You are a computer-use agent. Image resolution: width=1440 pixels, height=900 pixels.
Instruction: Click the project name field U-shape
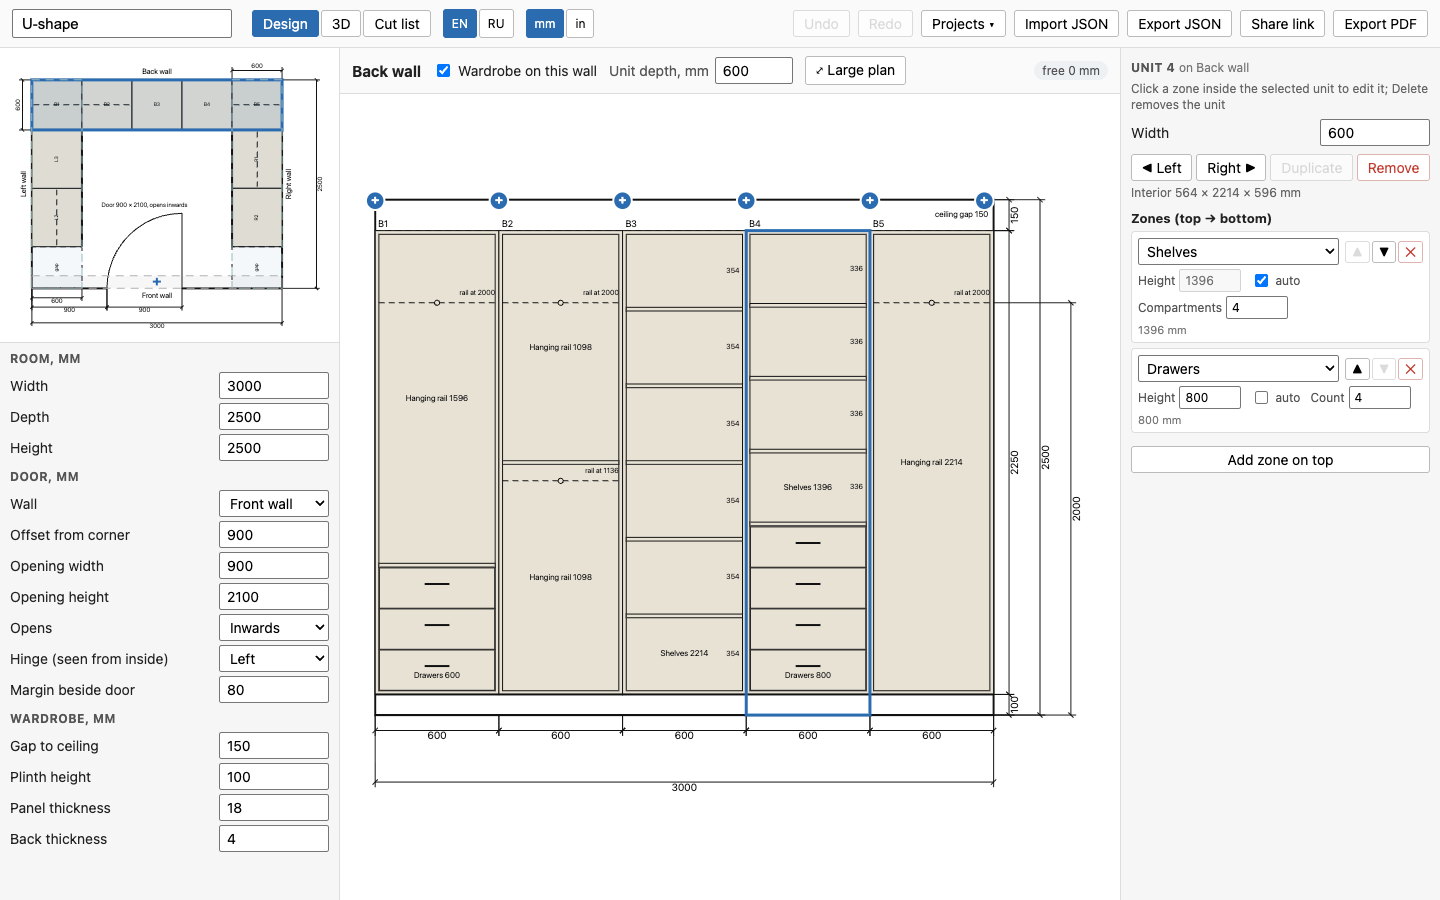coord(122,24)
